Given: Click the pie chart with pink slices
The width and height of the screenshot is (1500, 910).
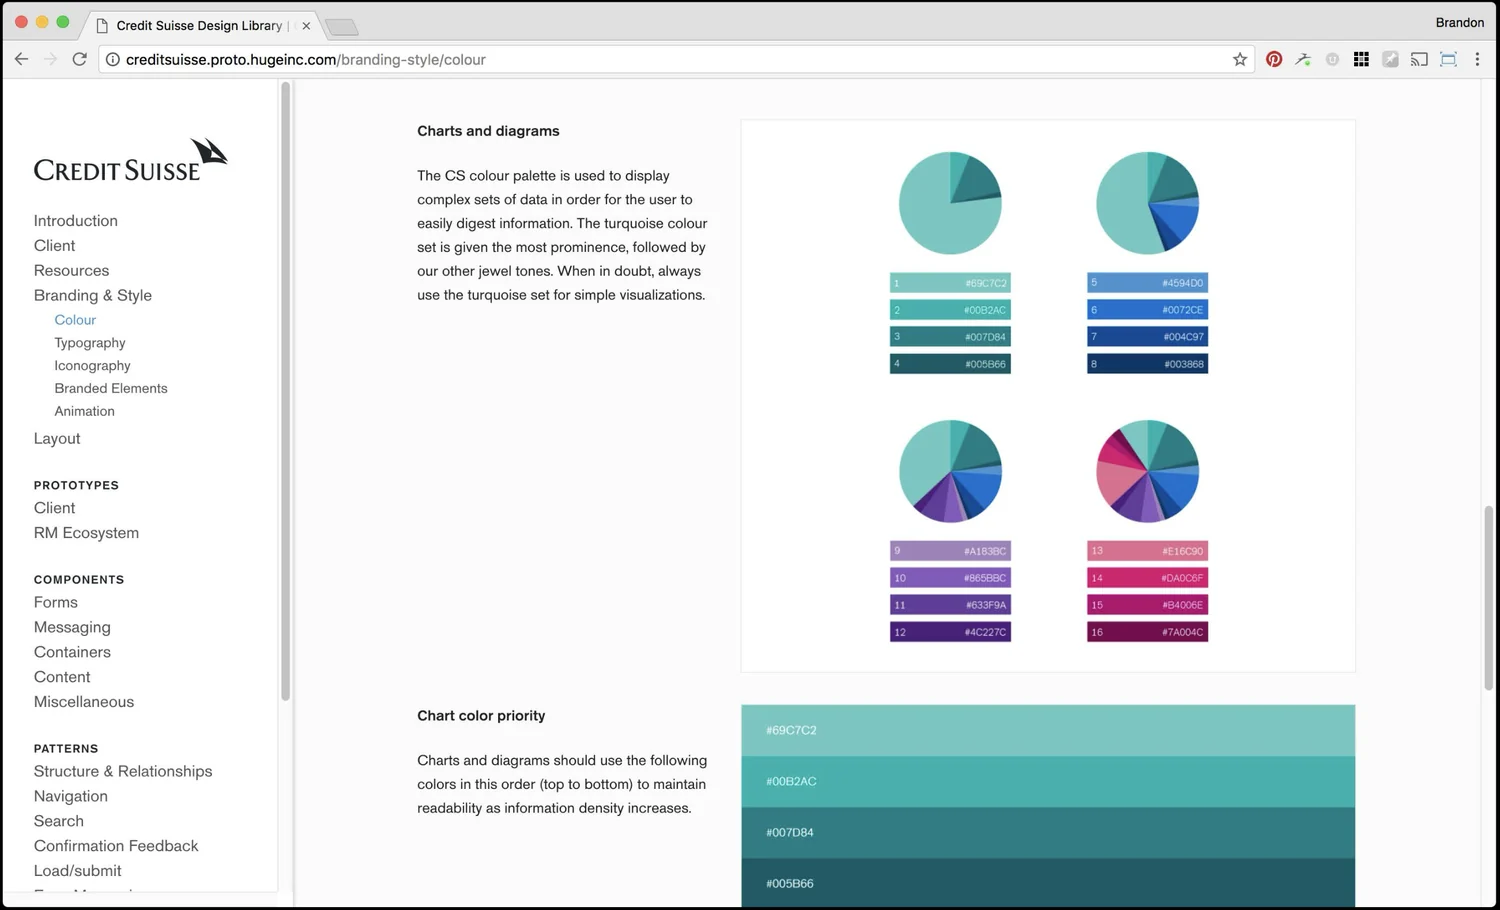Looking at the screenshot, I should 1148,471.
